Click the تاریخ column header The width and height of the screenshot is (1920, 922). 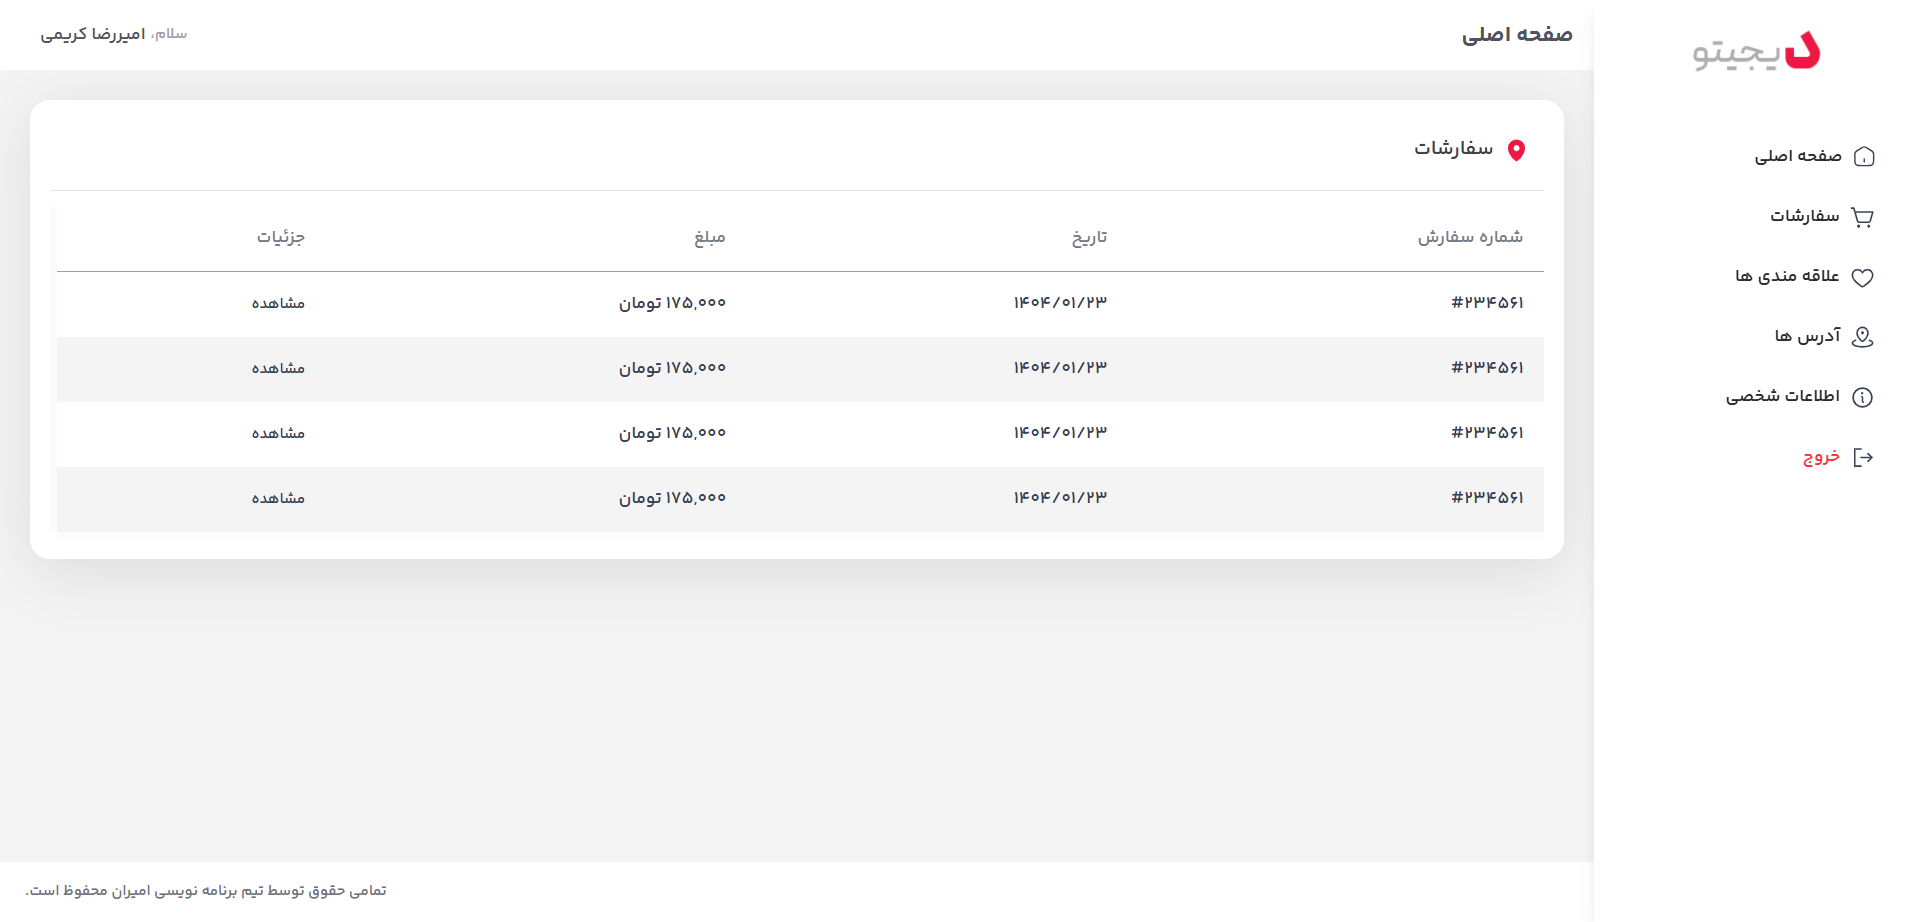pos(1089,237)
